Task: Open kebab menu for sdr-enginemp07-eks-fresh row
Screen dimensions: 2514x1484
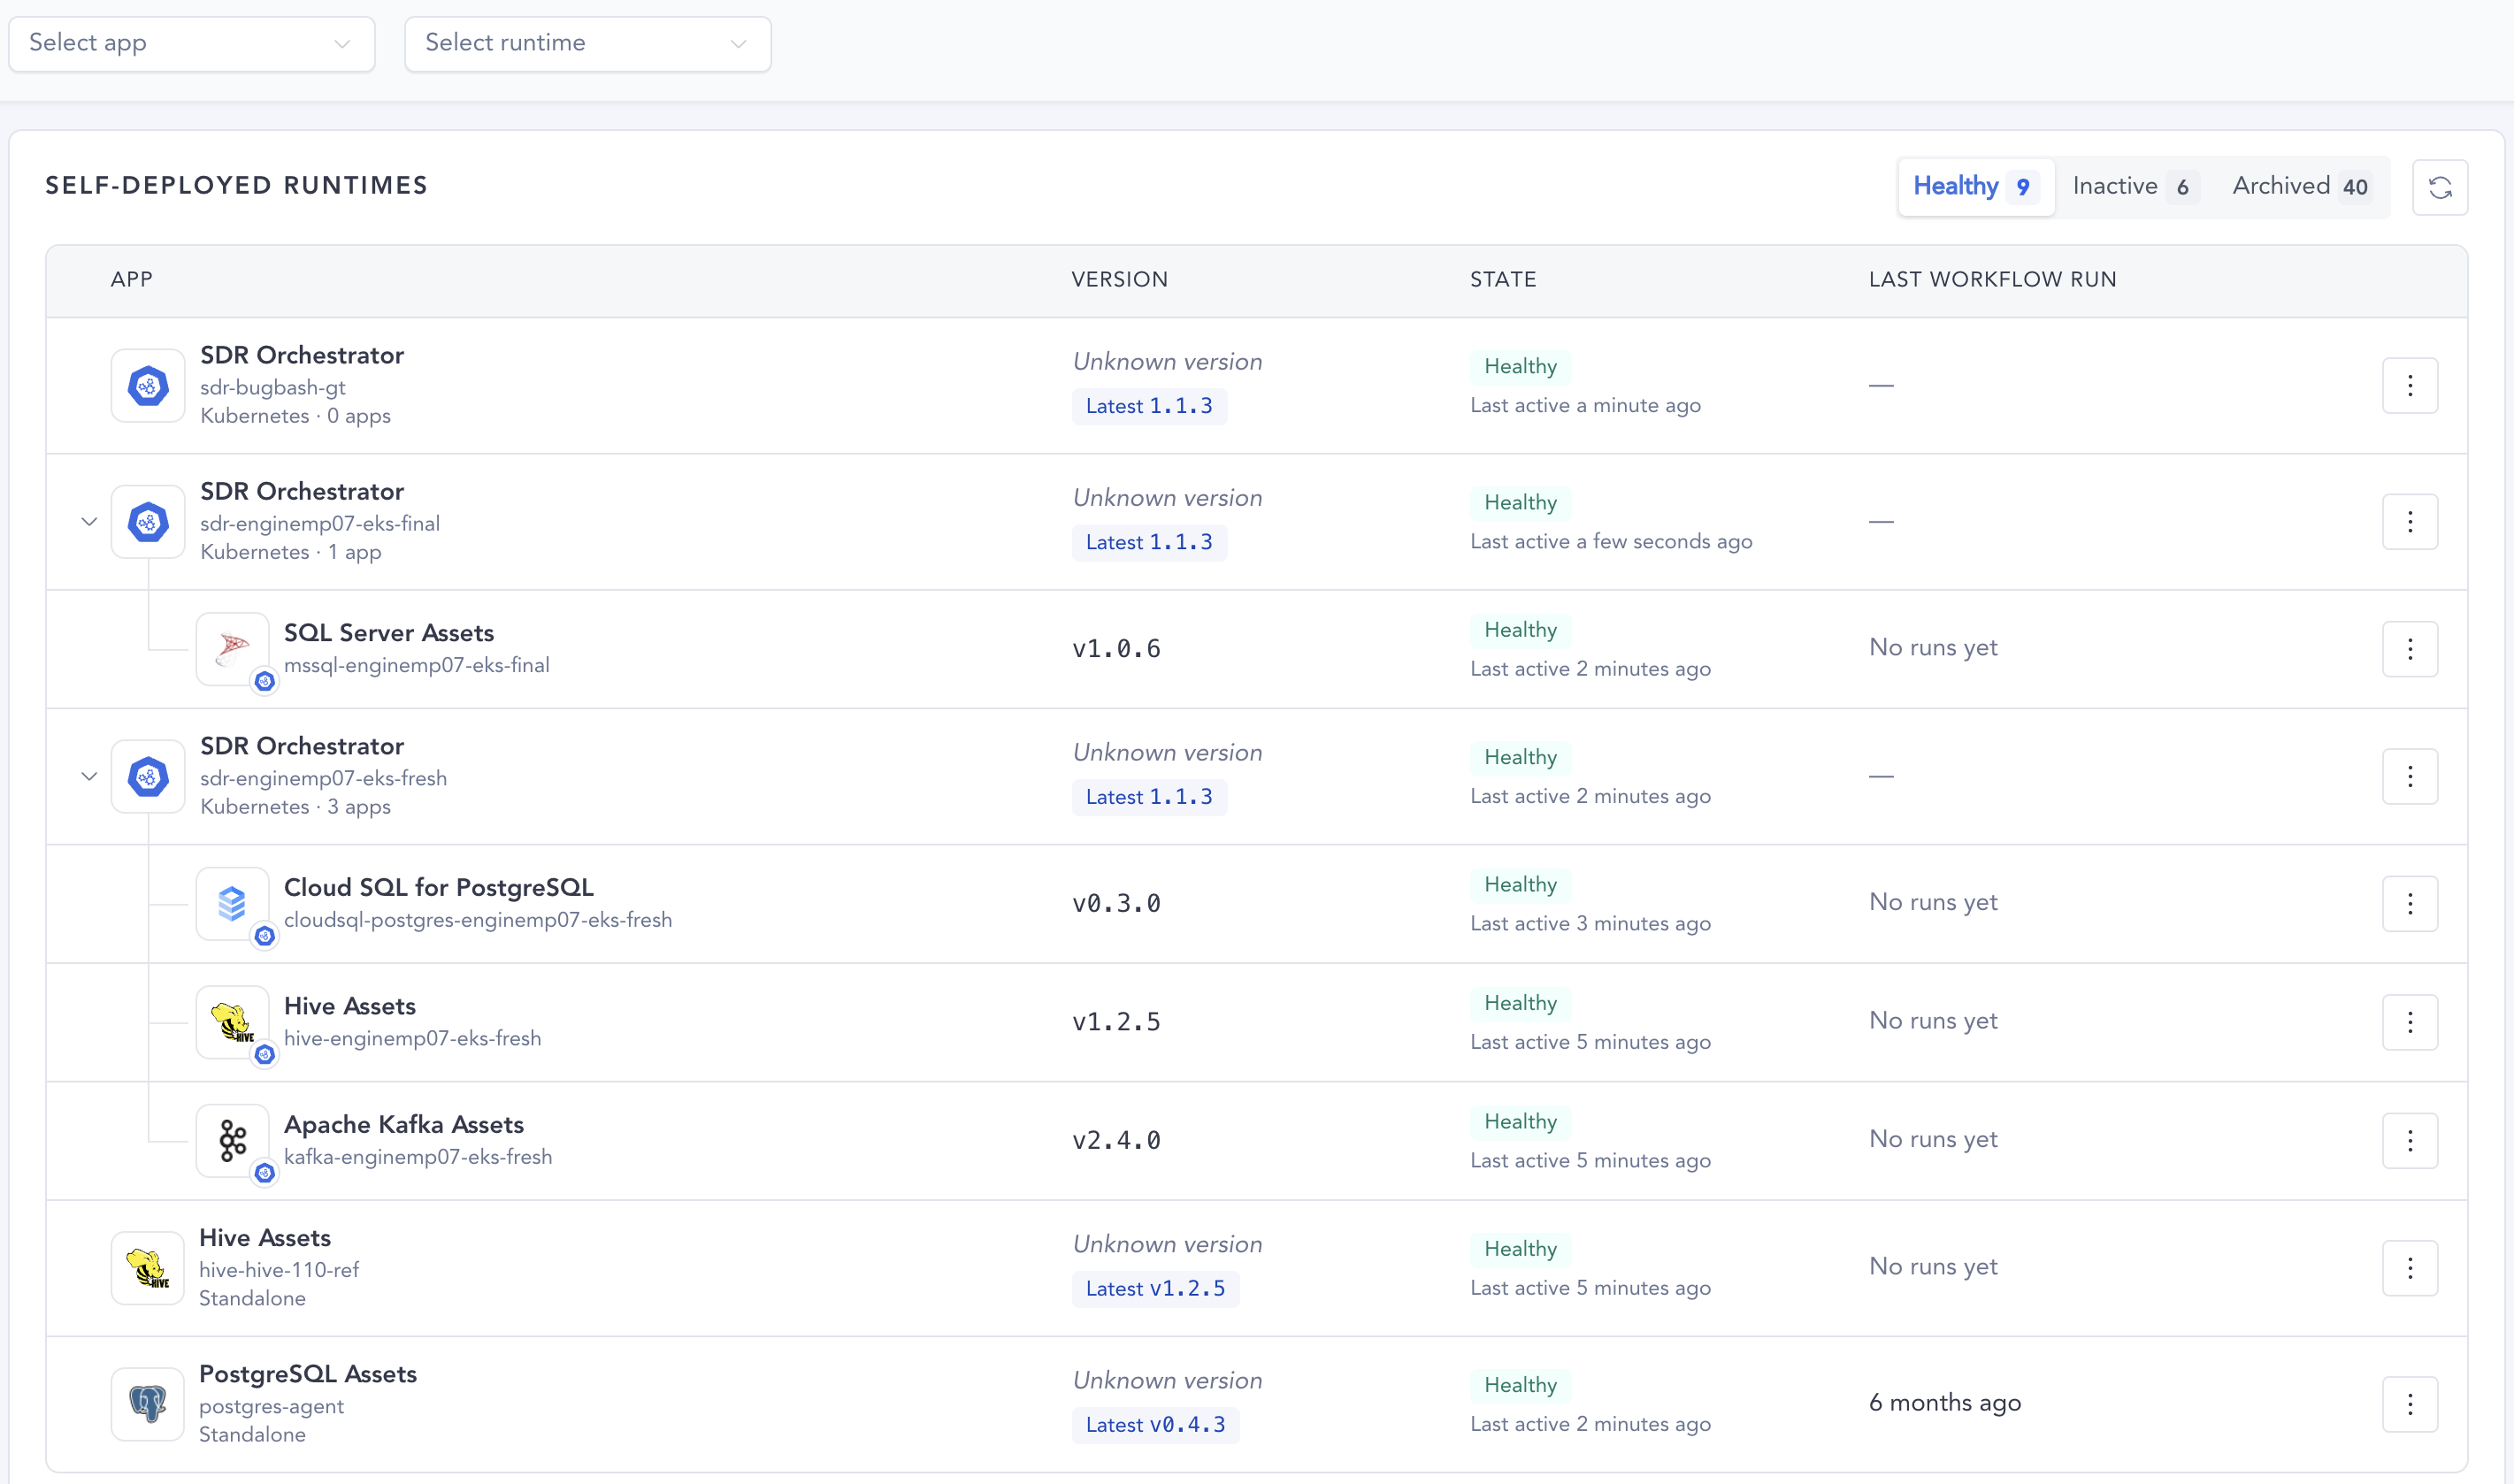Action: 2409,776
